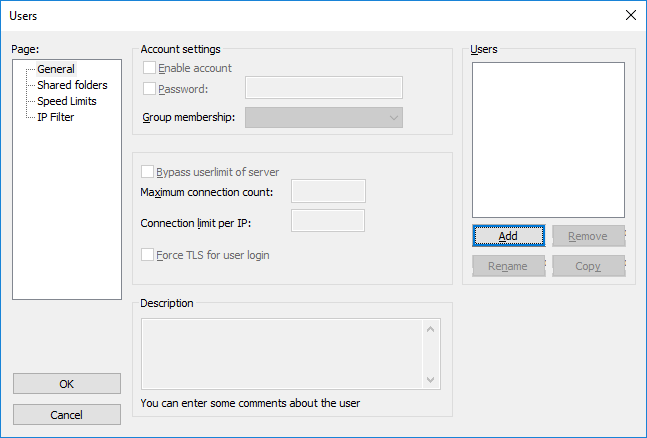Click the Copy user button
Screen dimensions: 647x438
588,266
